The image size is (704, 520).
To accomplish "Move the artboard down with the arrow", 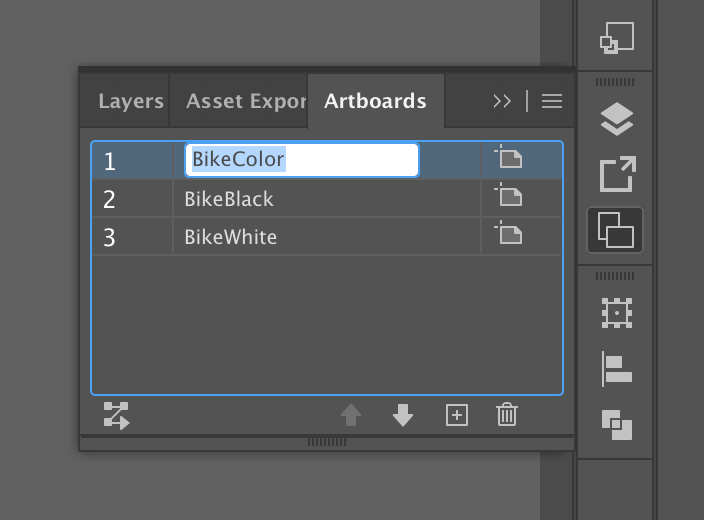I will click(x=403, y=415).
